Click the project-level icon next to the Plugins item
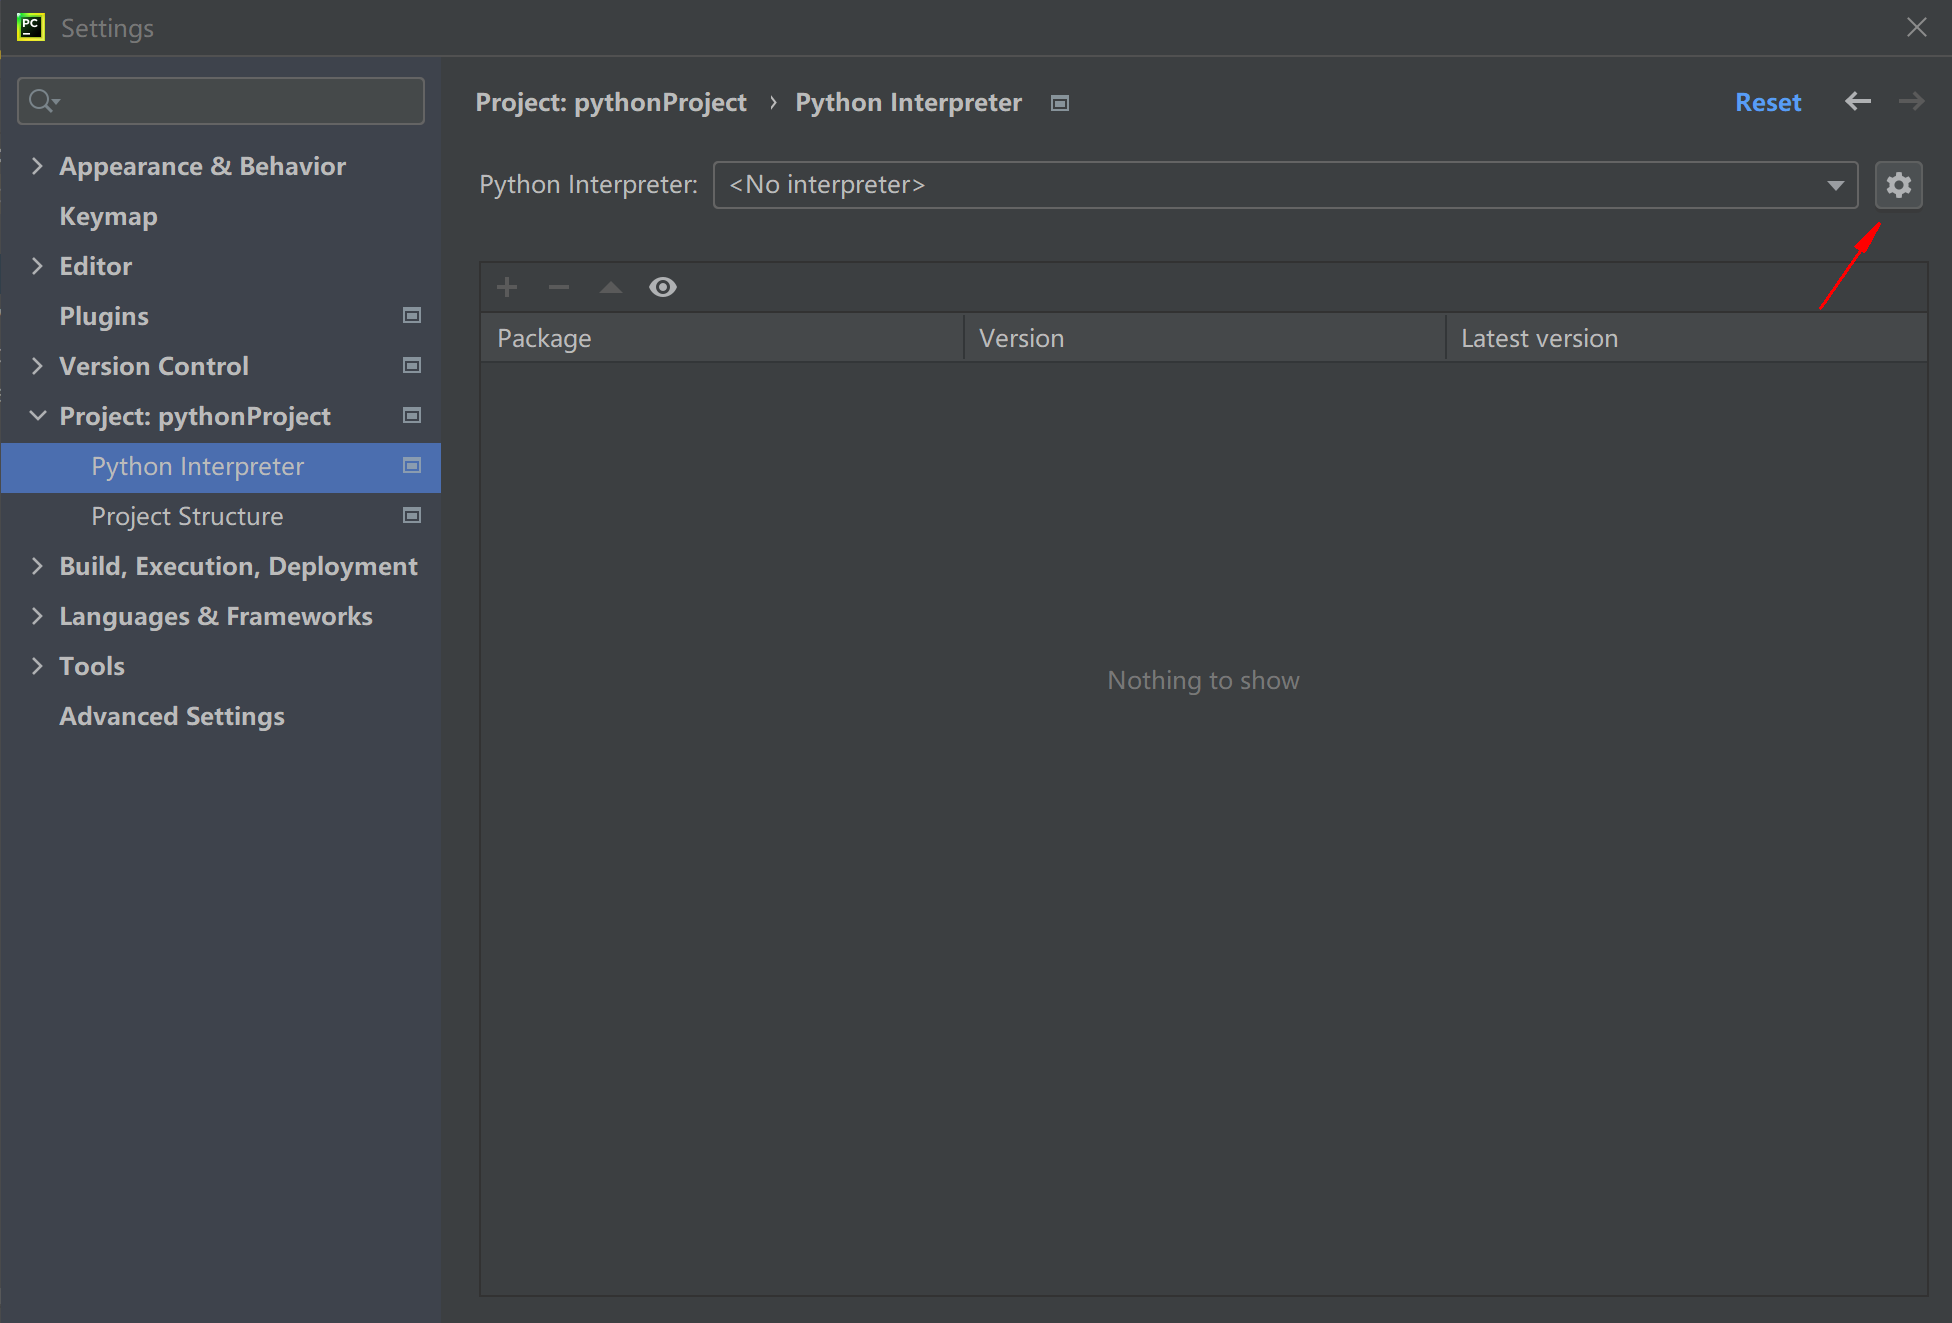Image resolution: width=1952 pixels, height=1323 pixels. tap(411, 316)
